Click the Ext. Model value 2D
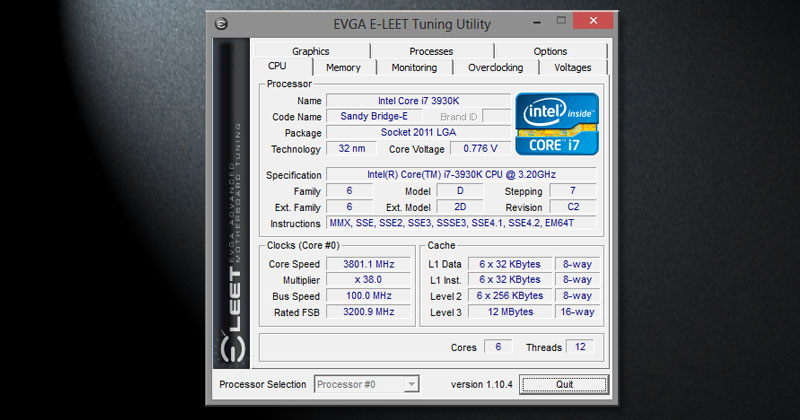The height and width of the screenshot is (420, 800). point(460,207)
